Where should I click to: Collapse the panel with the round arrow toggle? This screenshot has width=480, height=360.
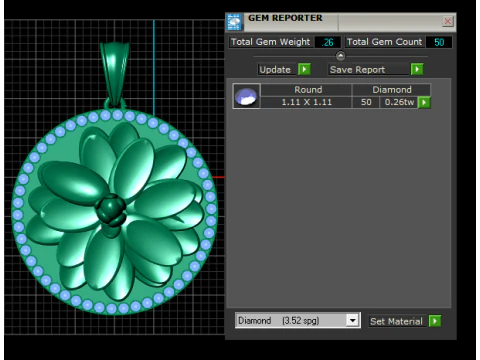coord(340,56)
